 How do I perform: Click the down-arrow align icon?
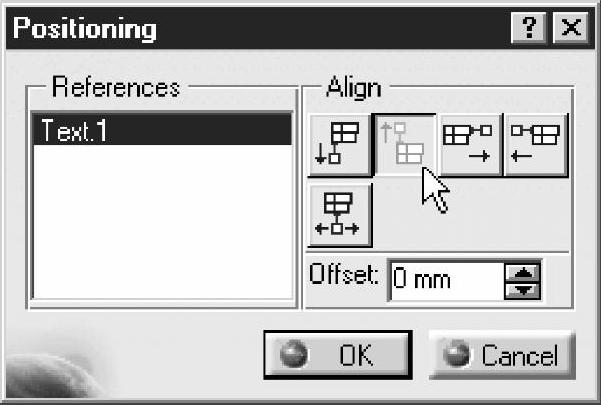click(x=339, y=146)
